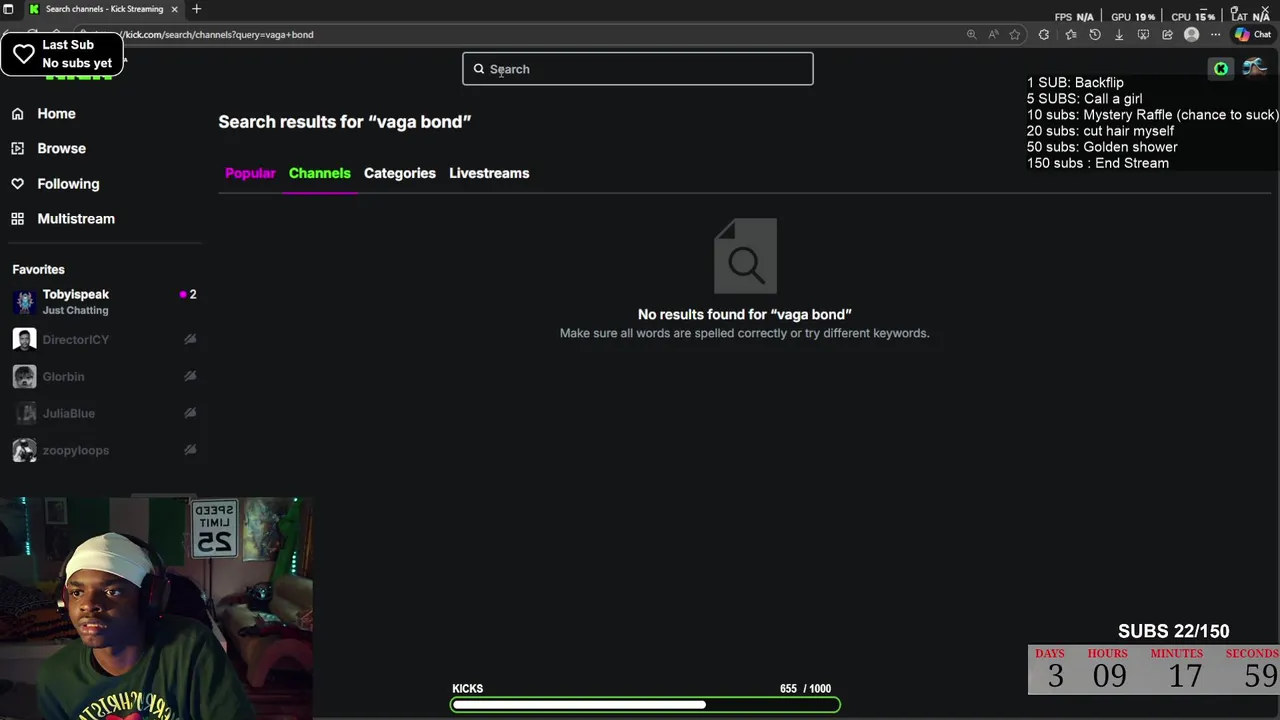
Task: Select the Search channels - Kick Streaming tab
Action: 104,9
